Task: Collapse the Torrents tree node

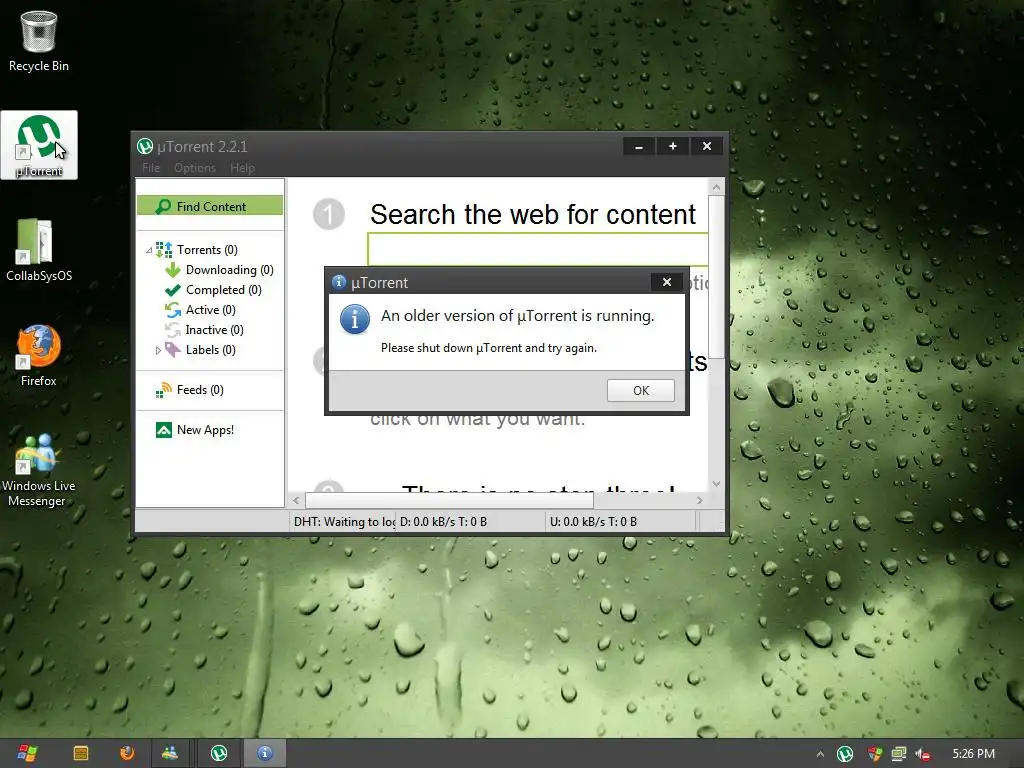Action: pyautogui.click(x=149, y=250)
